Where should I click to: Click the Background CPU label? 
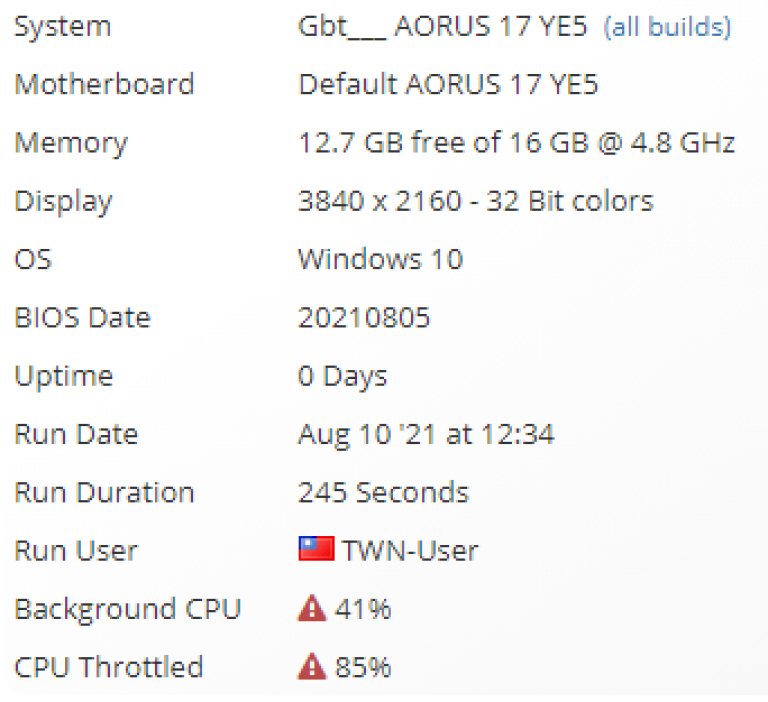coord(127,609)
